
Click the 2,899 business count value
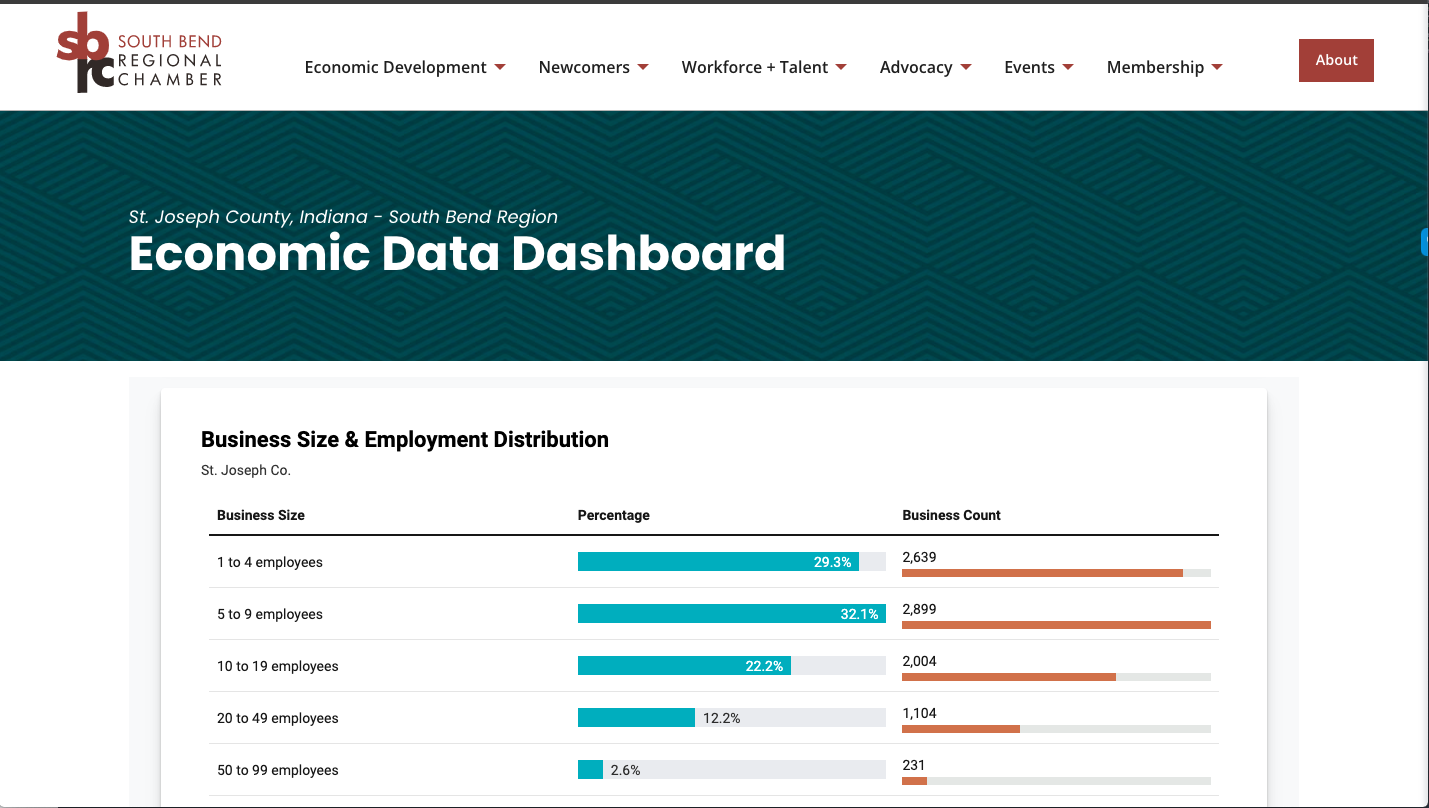[919, 609]
